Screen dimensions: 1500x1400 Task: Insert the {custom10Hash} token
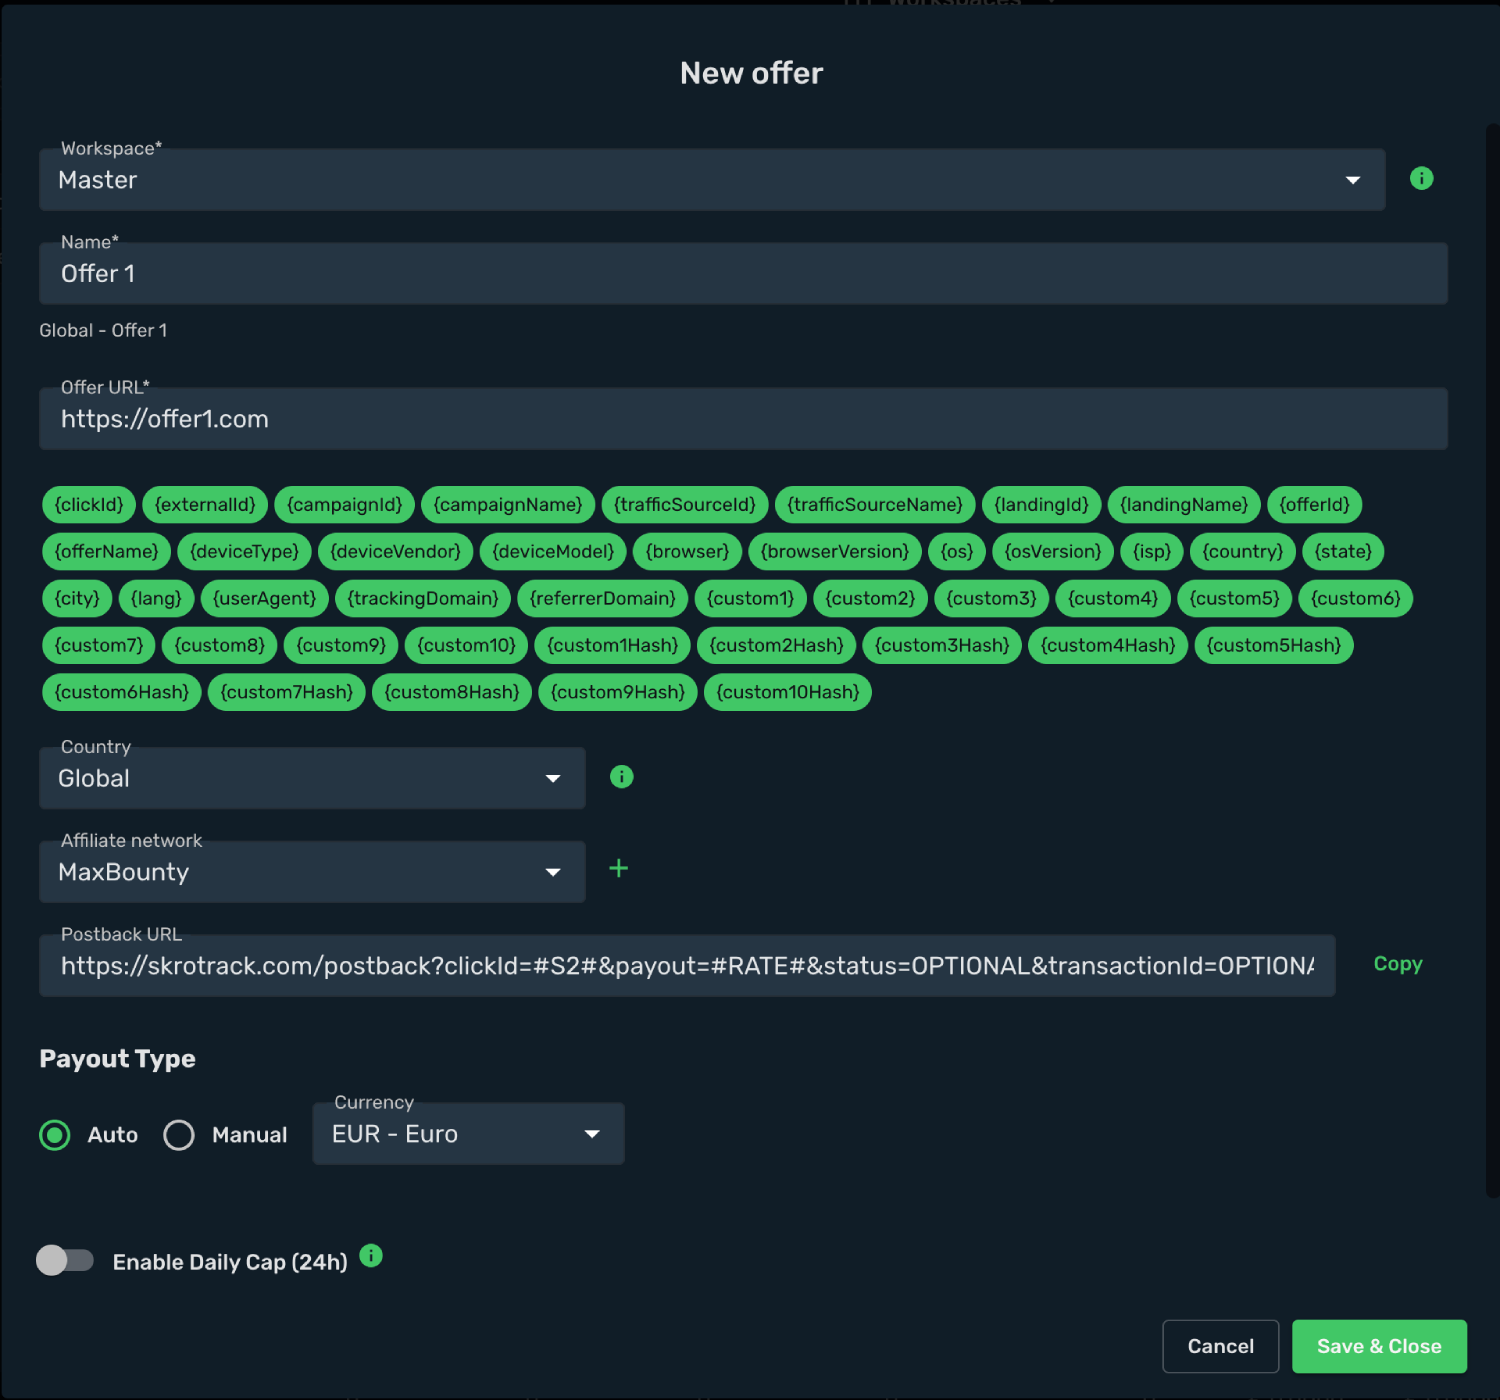click(x=788, y=692)
